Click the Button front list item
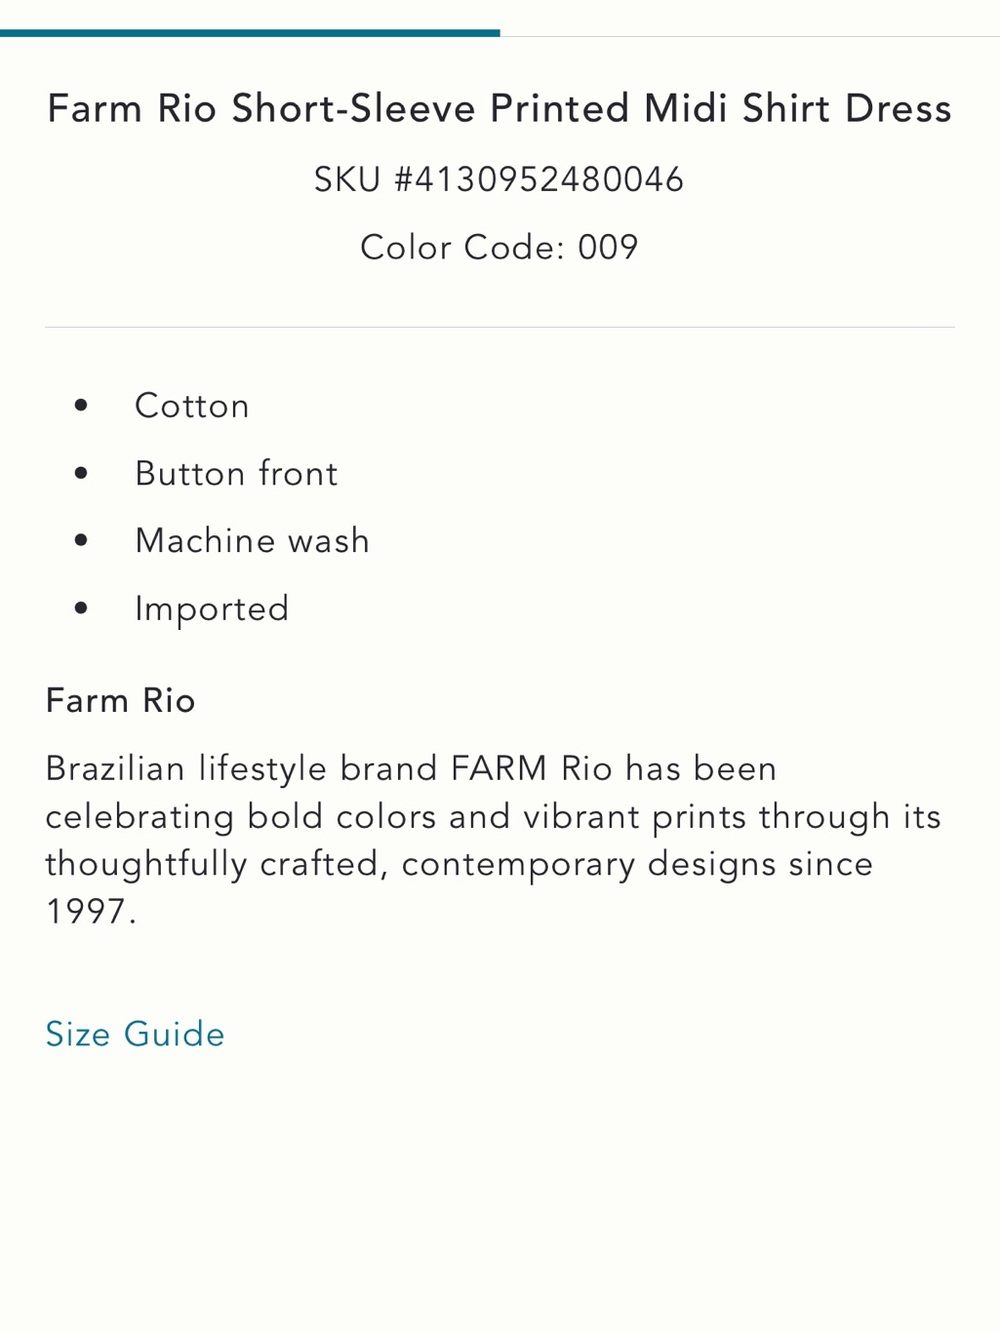Screen dimensions: 1000x1333 coord(236,473)
